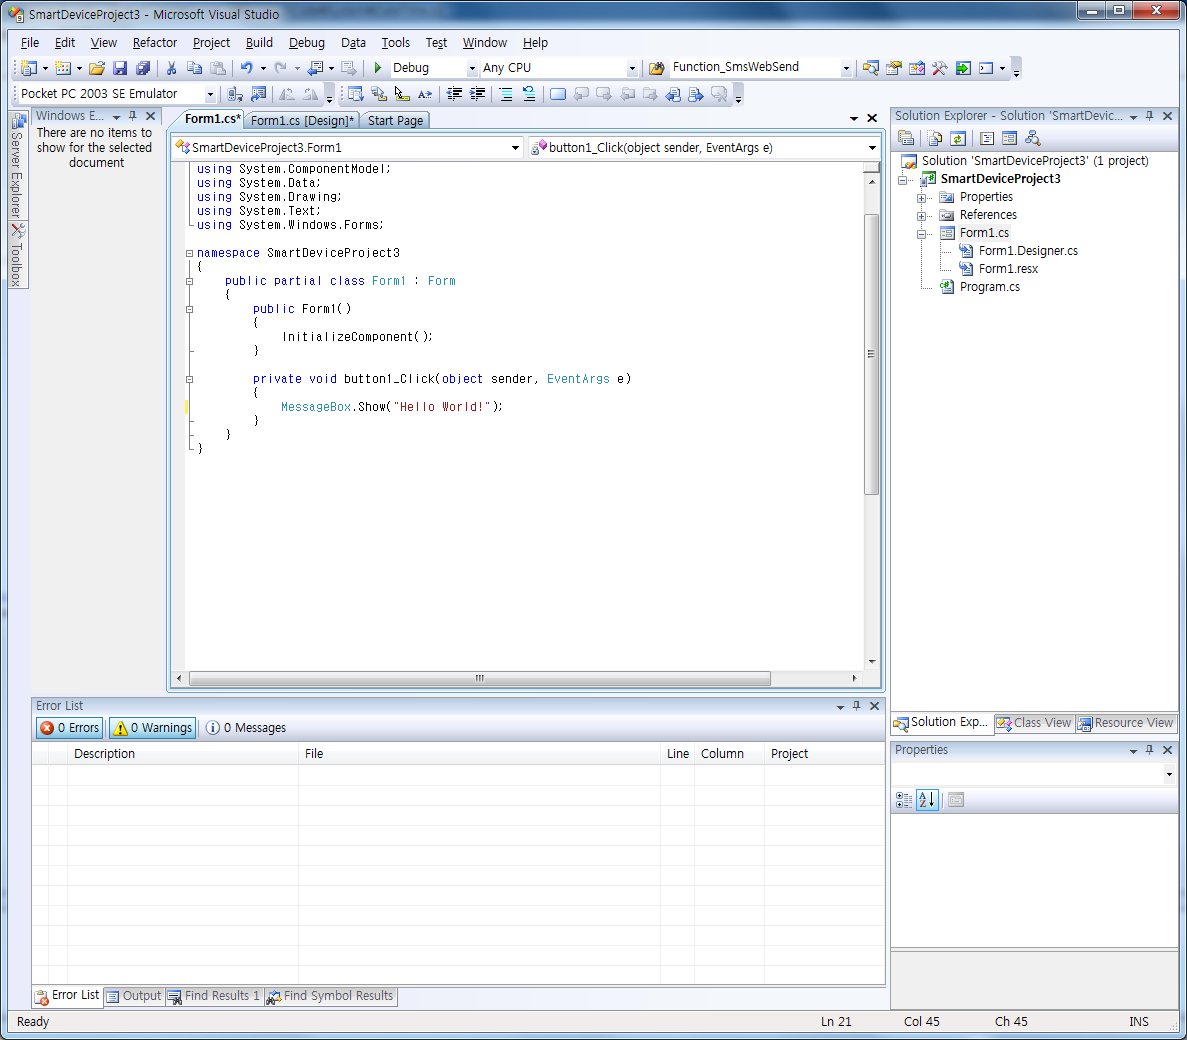This screenshot has width=1187, height=1040.
Task: Click the Increase Indent toolbar icon
Action: (477, 94)
